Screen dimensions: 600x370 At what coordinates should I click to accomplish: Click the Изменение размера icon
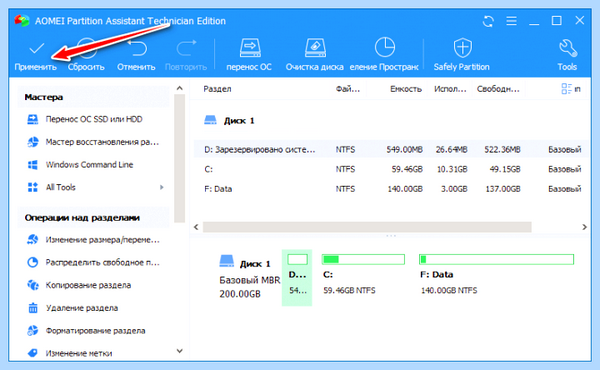pyautogui.click(x=33, y=240)
